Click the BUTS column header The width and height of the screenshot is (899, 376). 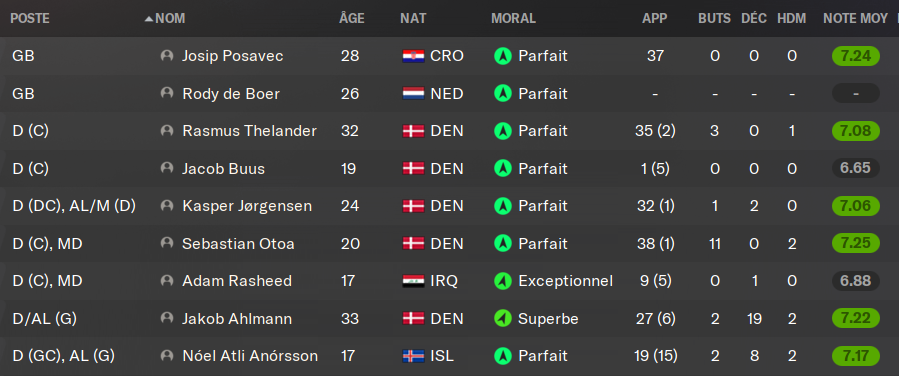pos(714,18)
